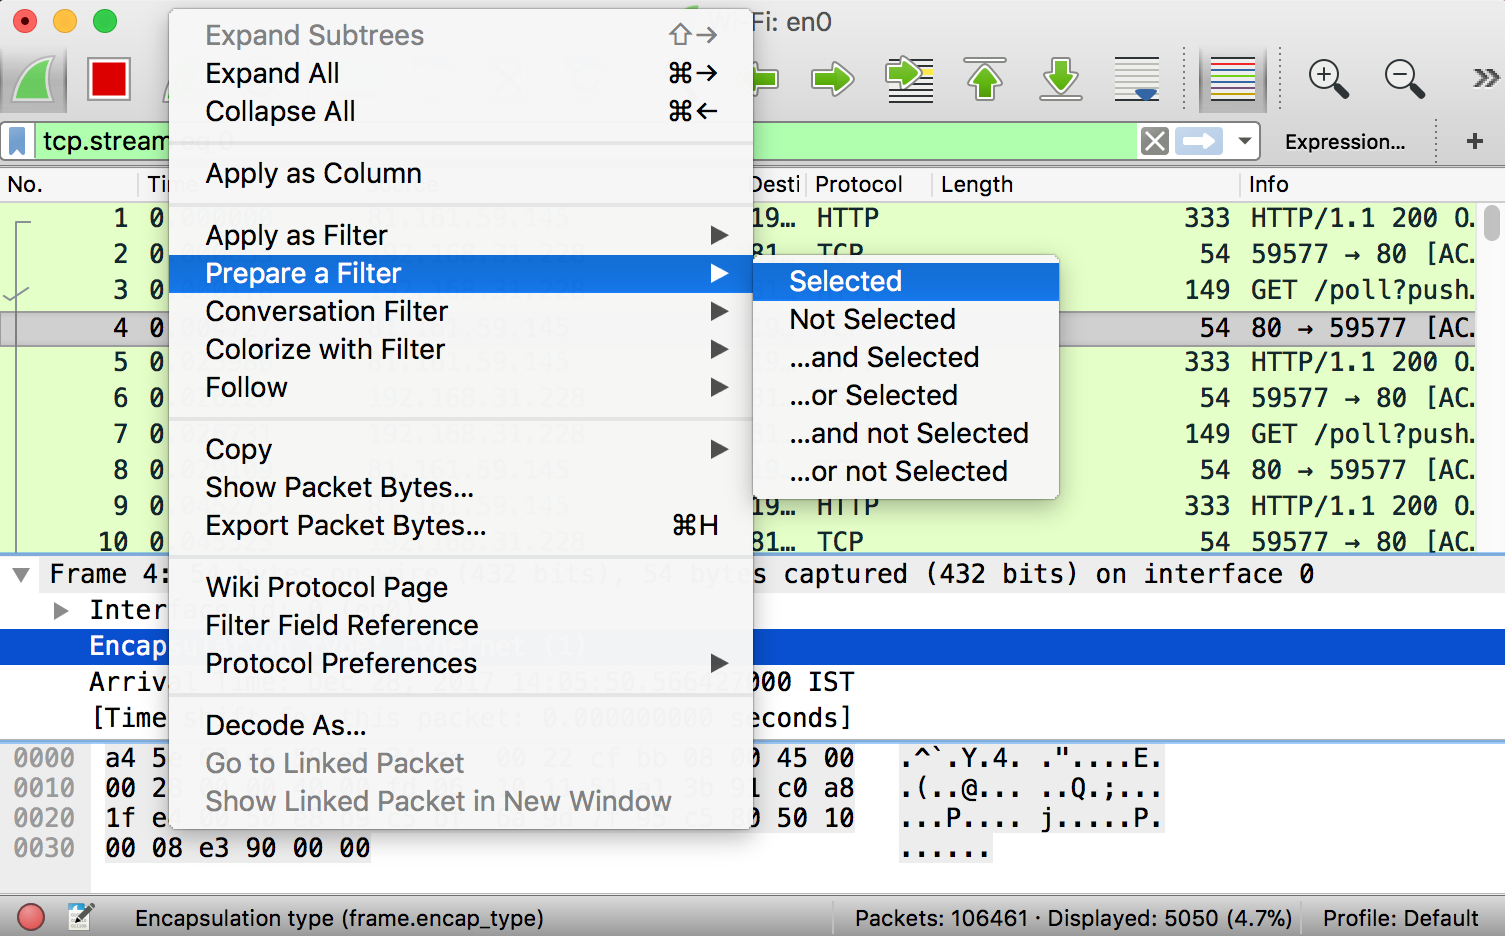Collapse the Frame 4 tree node
Image resolution: width=1505 pixels, height=936 pixels.
[x=20, y=575]
